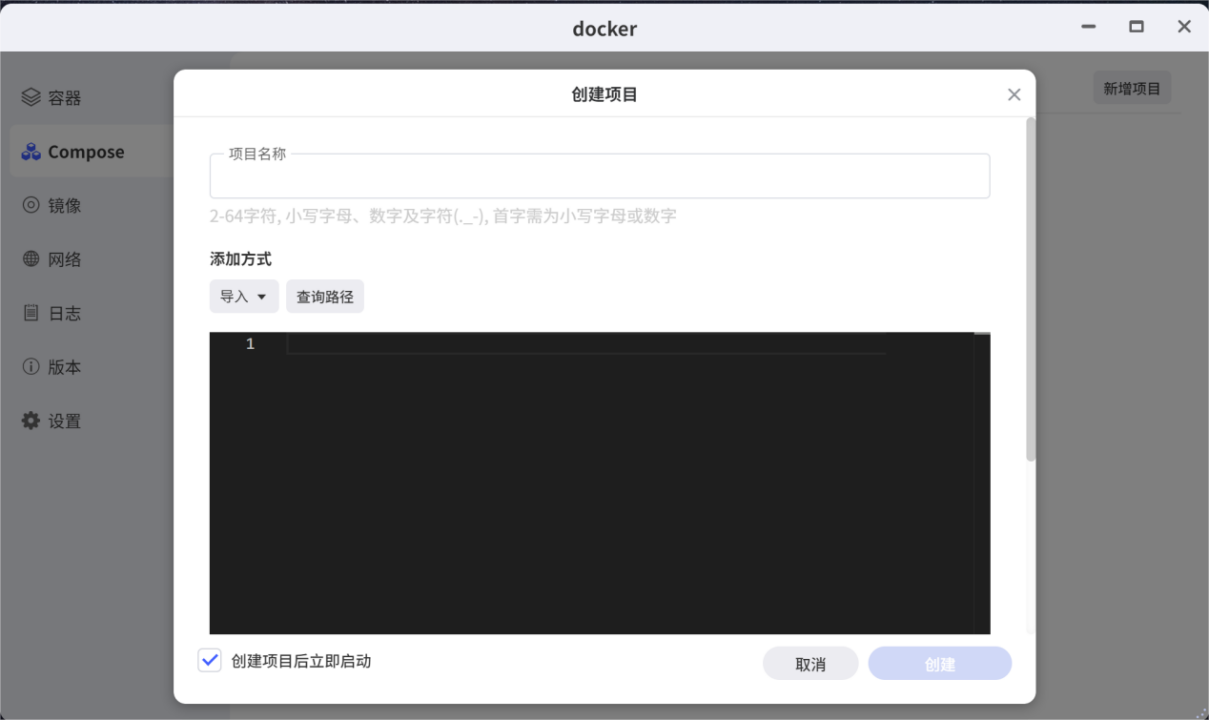Minimize the docker window
The height and width of the screenshot is (720, 1209).
1088,27
